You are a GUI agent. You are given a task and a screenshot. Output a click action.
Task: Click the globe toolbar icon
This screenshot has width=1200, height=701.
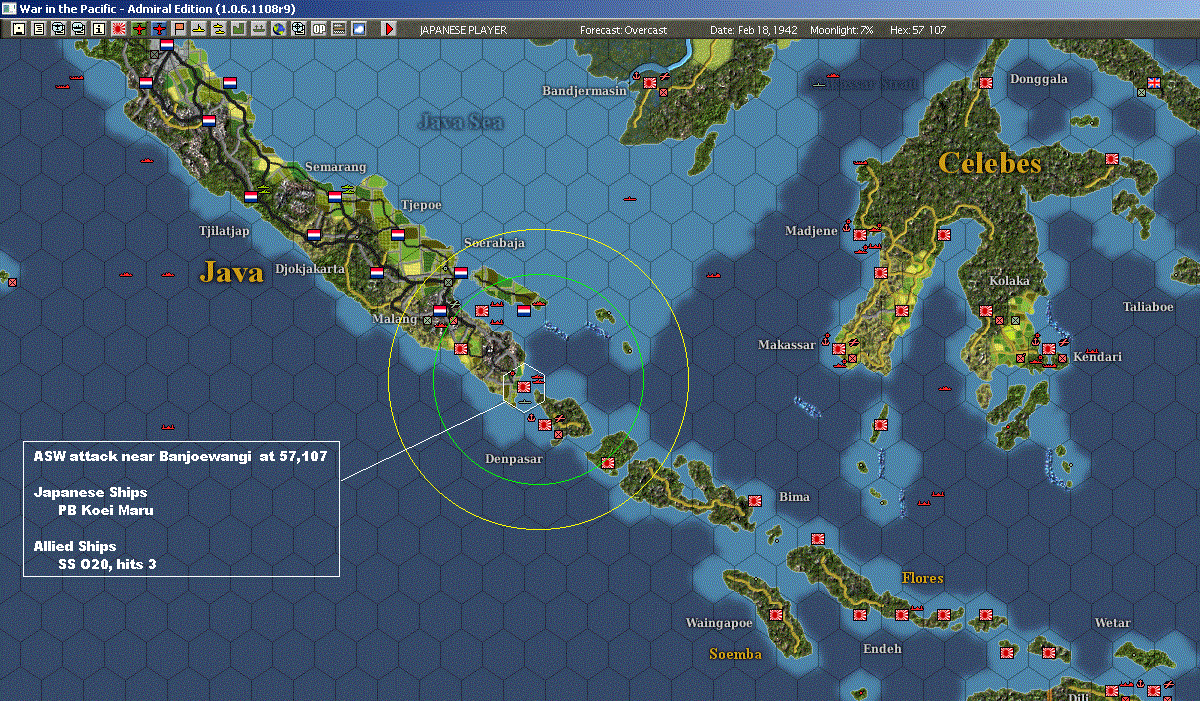tap(279, 29)
